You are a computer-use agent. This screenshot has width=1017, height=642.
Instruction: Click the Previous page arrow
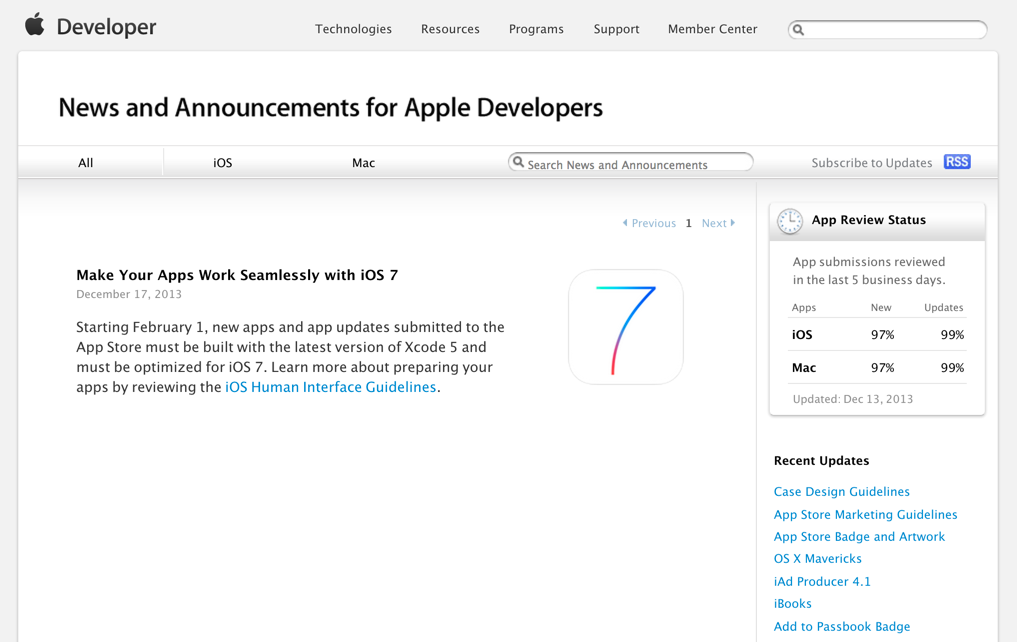(625, 222)
